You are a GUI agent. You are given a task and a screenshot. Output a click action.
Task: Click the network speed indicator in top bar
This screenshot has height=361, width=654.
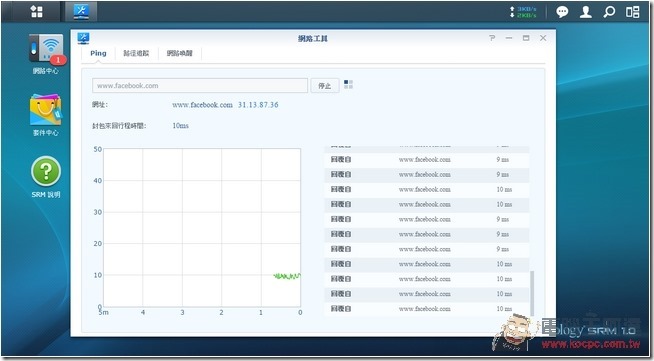(x=523, y=12)
